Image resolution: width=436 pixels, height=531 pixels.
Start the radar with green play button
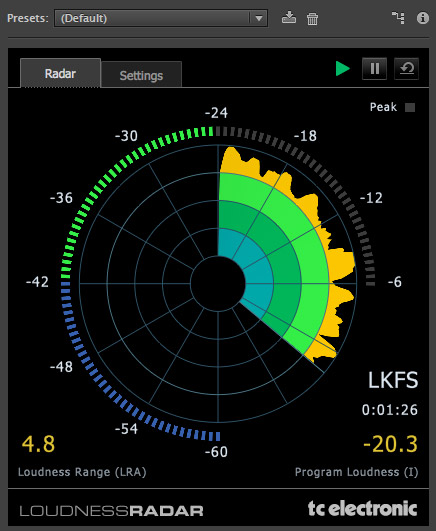tap(342, 69)
